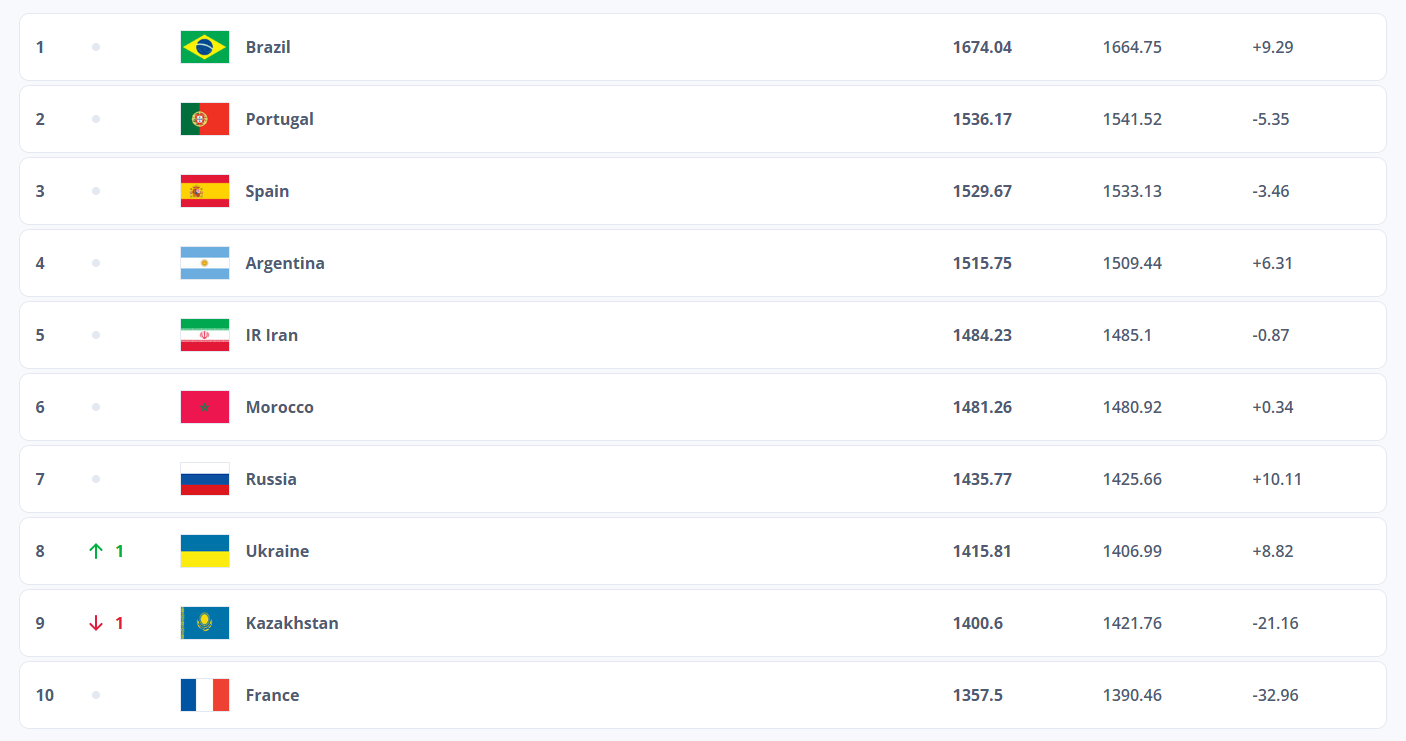Click Spain's no-change dot indicator
This screenshot has width=1406, height=741.
pyautogui.click(x=96, y=191)
